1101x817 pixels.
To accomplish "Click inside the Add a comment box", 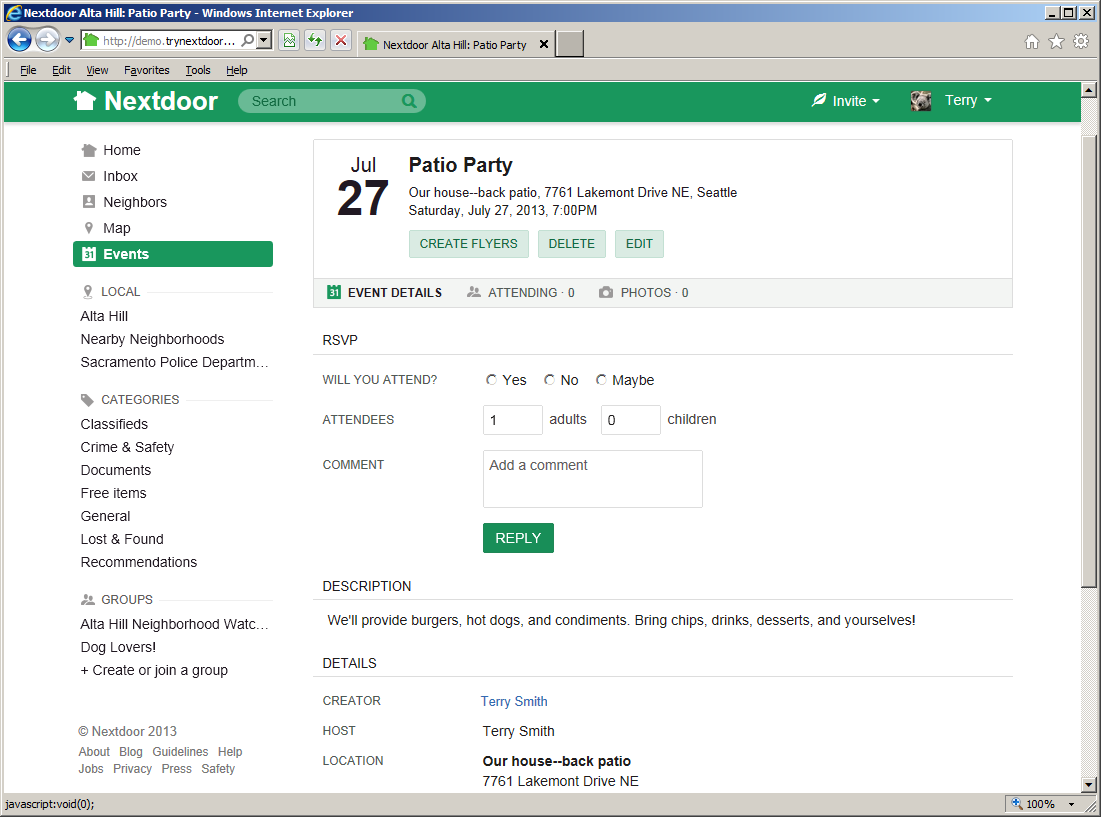I will coord(592,478).
